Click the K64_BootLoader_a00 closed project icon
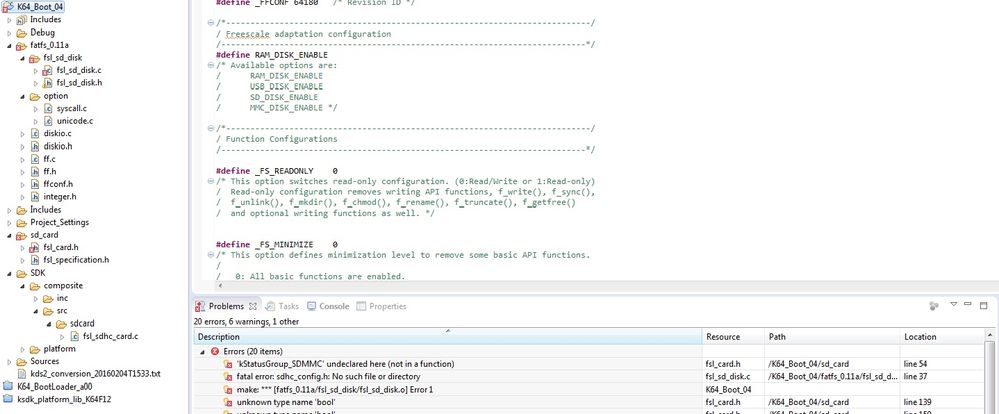 click(8, 387)
